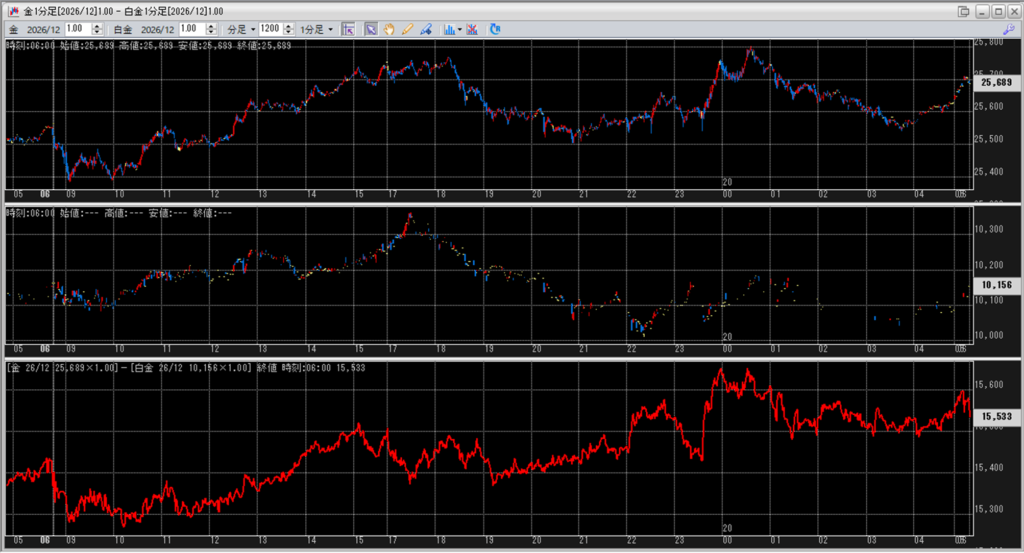Activate the hand pan tool

click(389, 29)
